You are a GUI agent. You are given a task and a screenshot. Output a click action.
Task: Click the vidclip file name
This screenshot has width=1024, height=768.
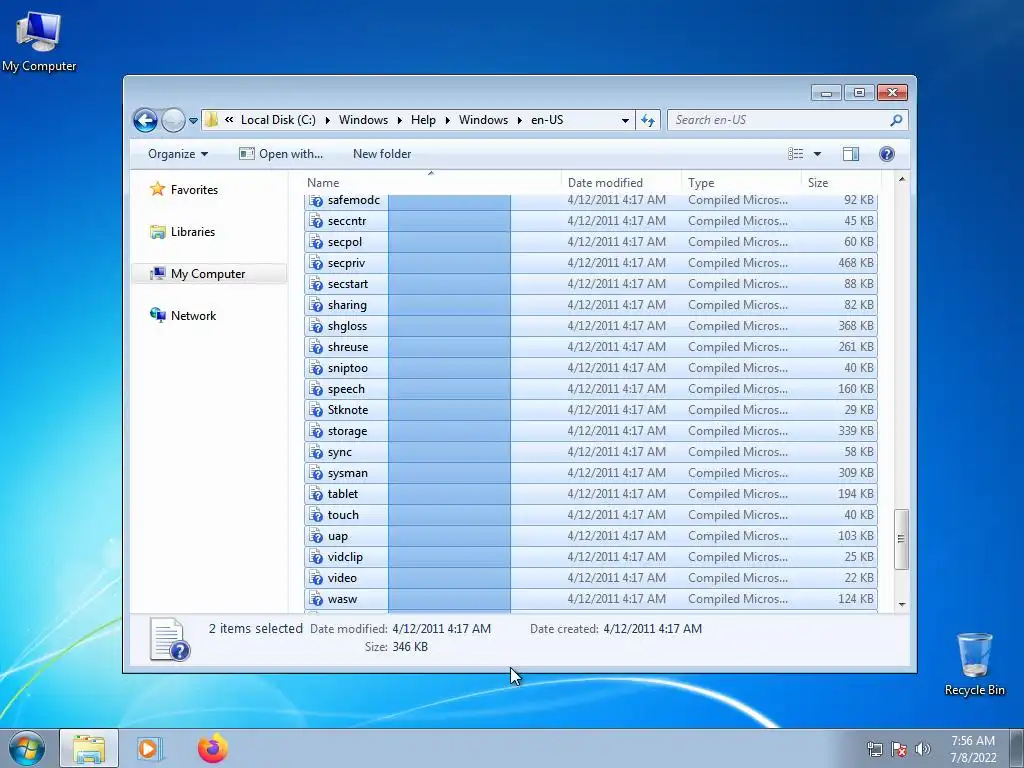(x=345, y=557)
